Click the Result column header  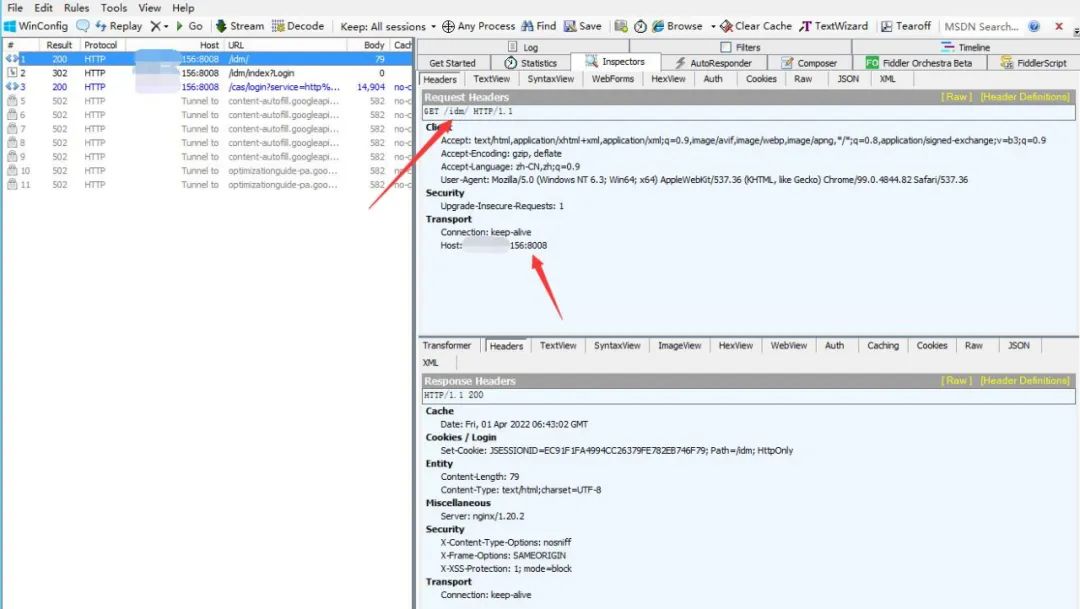click(59, 45)
